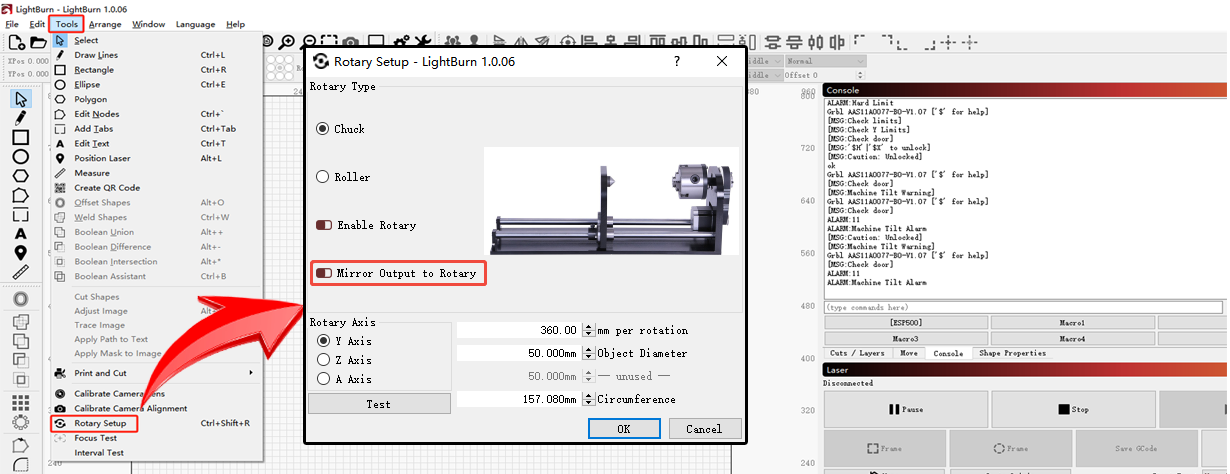Image resolution: width=1230 pixels, height=474 pixels.
Task: Select the Position Laser pin tool in left toolbar
Action: [x=20, y=252]
